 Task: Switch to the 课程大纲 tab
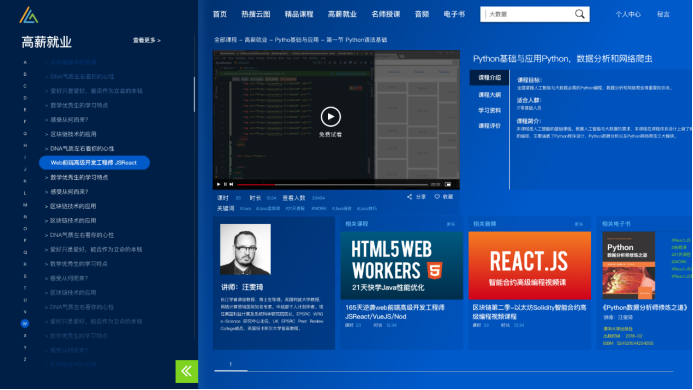tap(490, 95)
